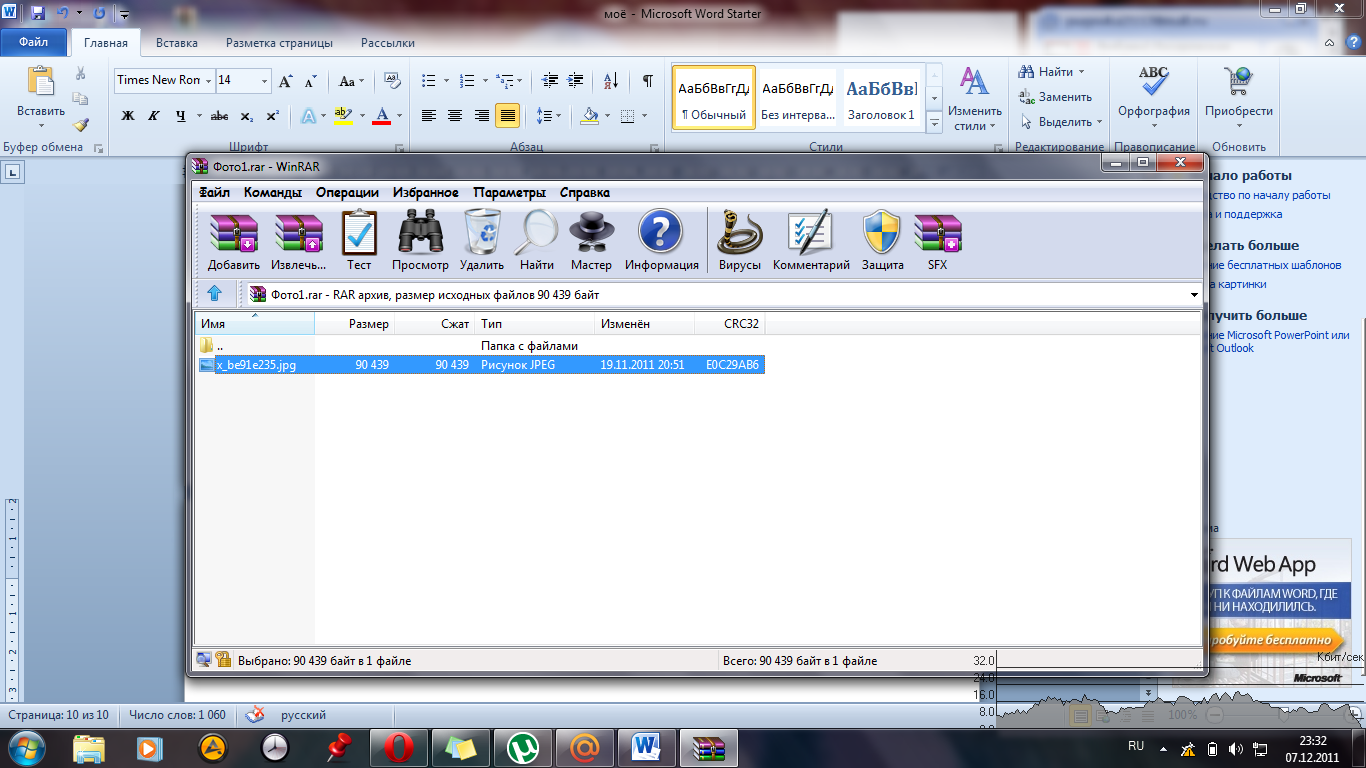Expand the text highlight color dropdown arrow
Viewport: 1366px width, 768px height.
[362, 116]
